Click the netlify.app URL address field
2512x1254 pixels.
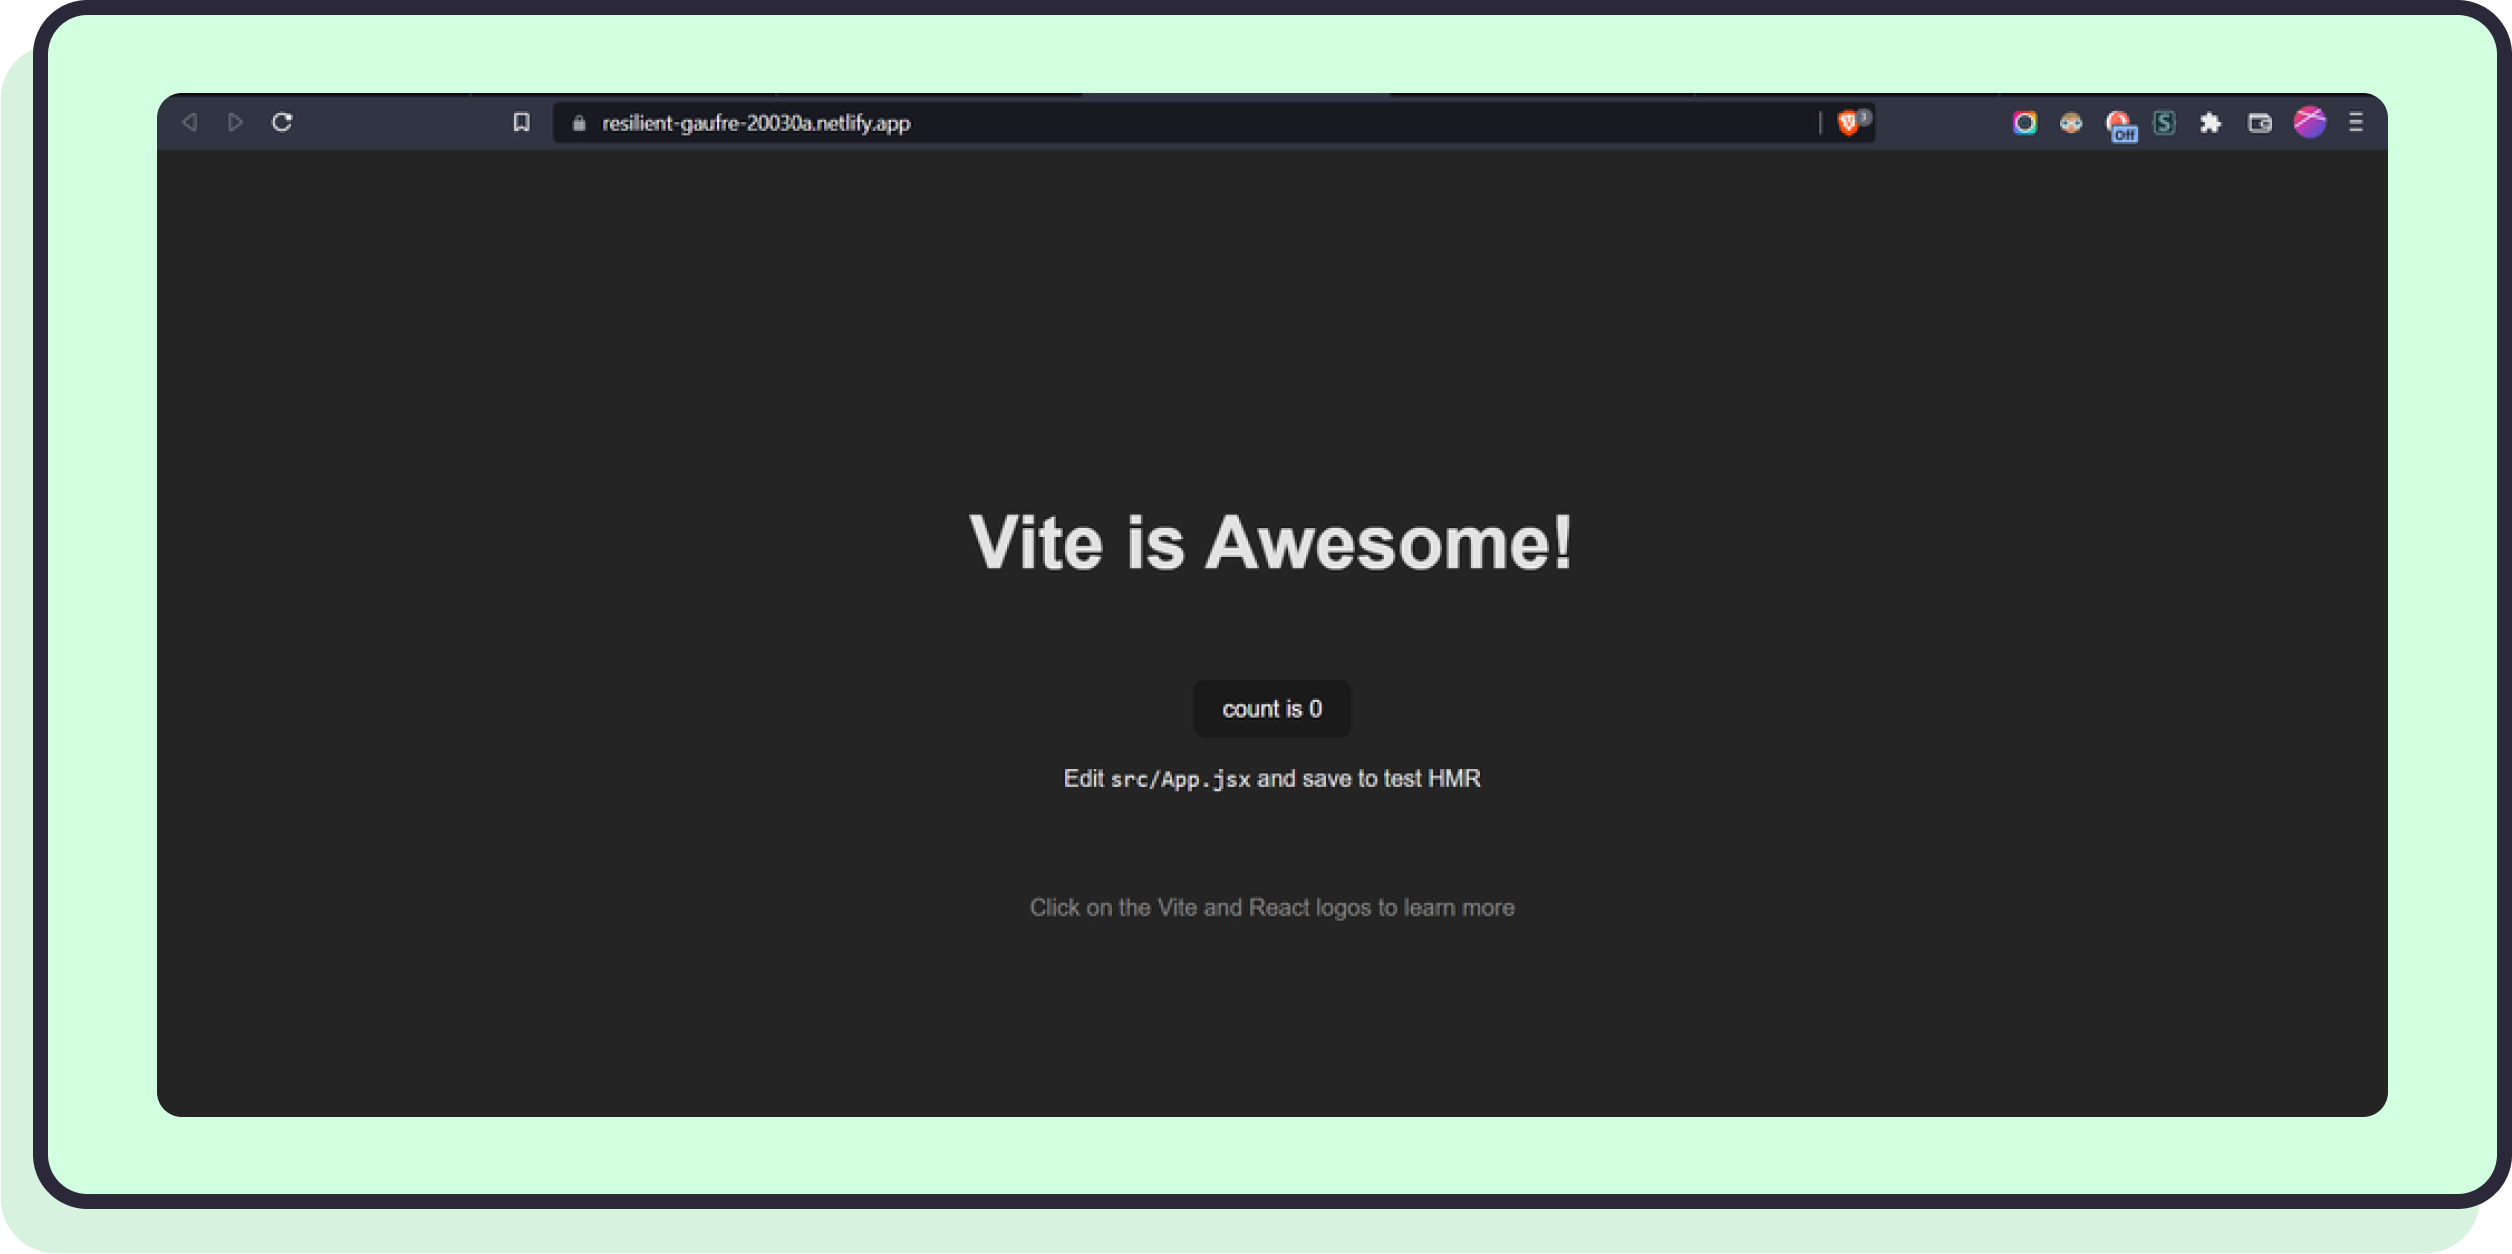point(1100,123)
